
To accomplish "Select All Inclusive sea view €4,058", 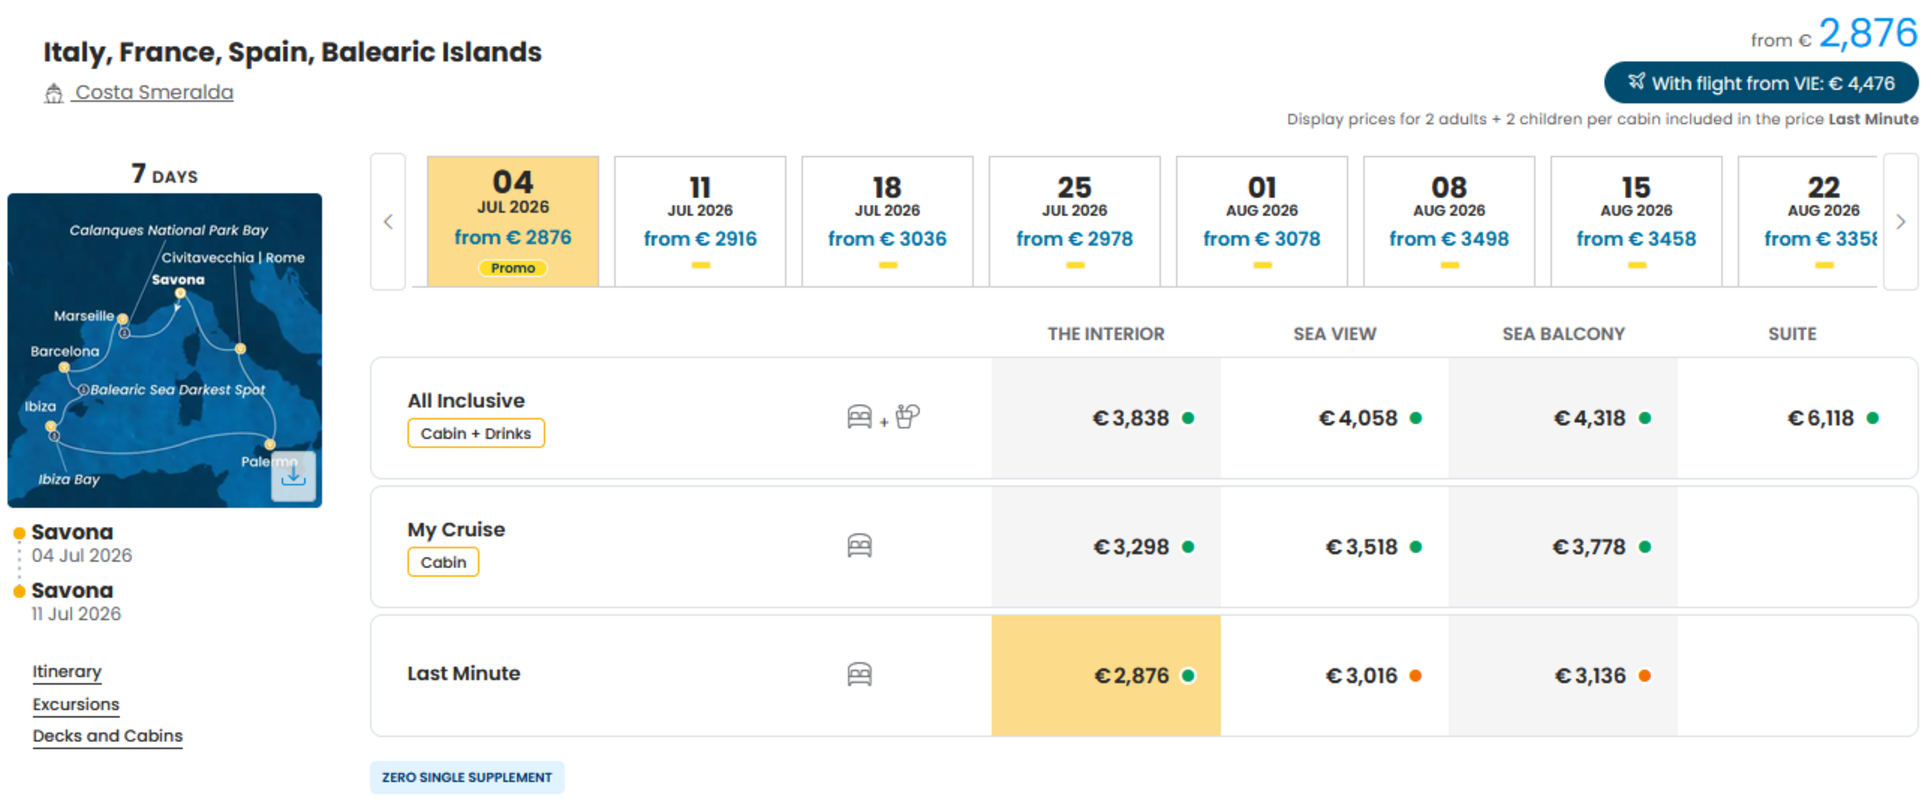I will (x=1335, y=418).
